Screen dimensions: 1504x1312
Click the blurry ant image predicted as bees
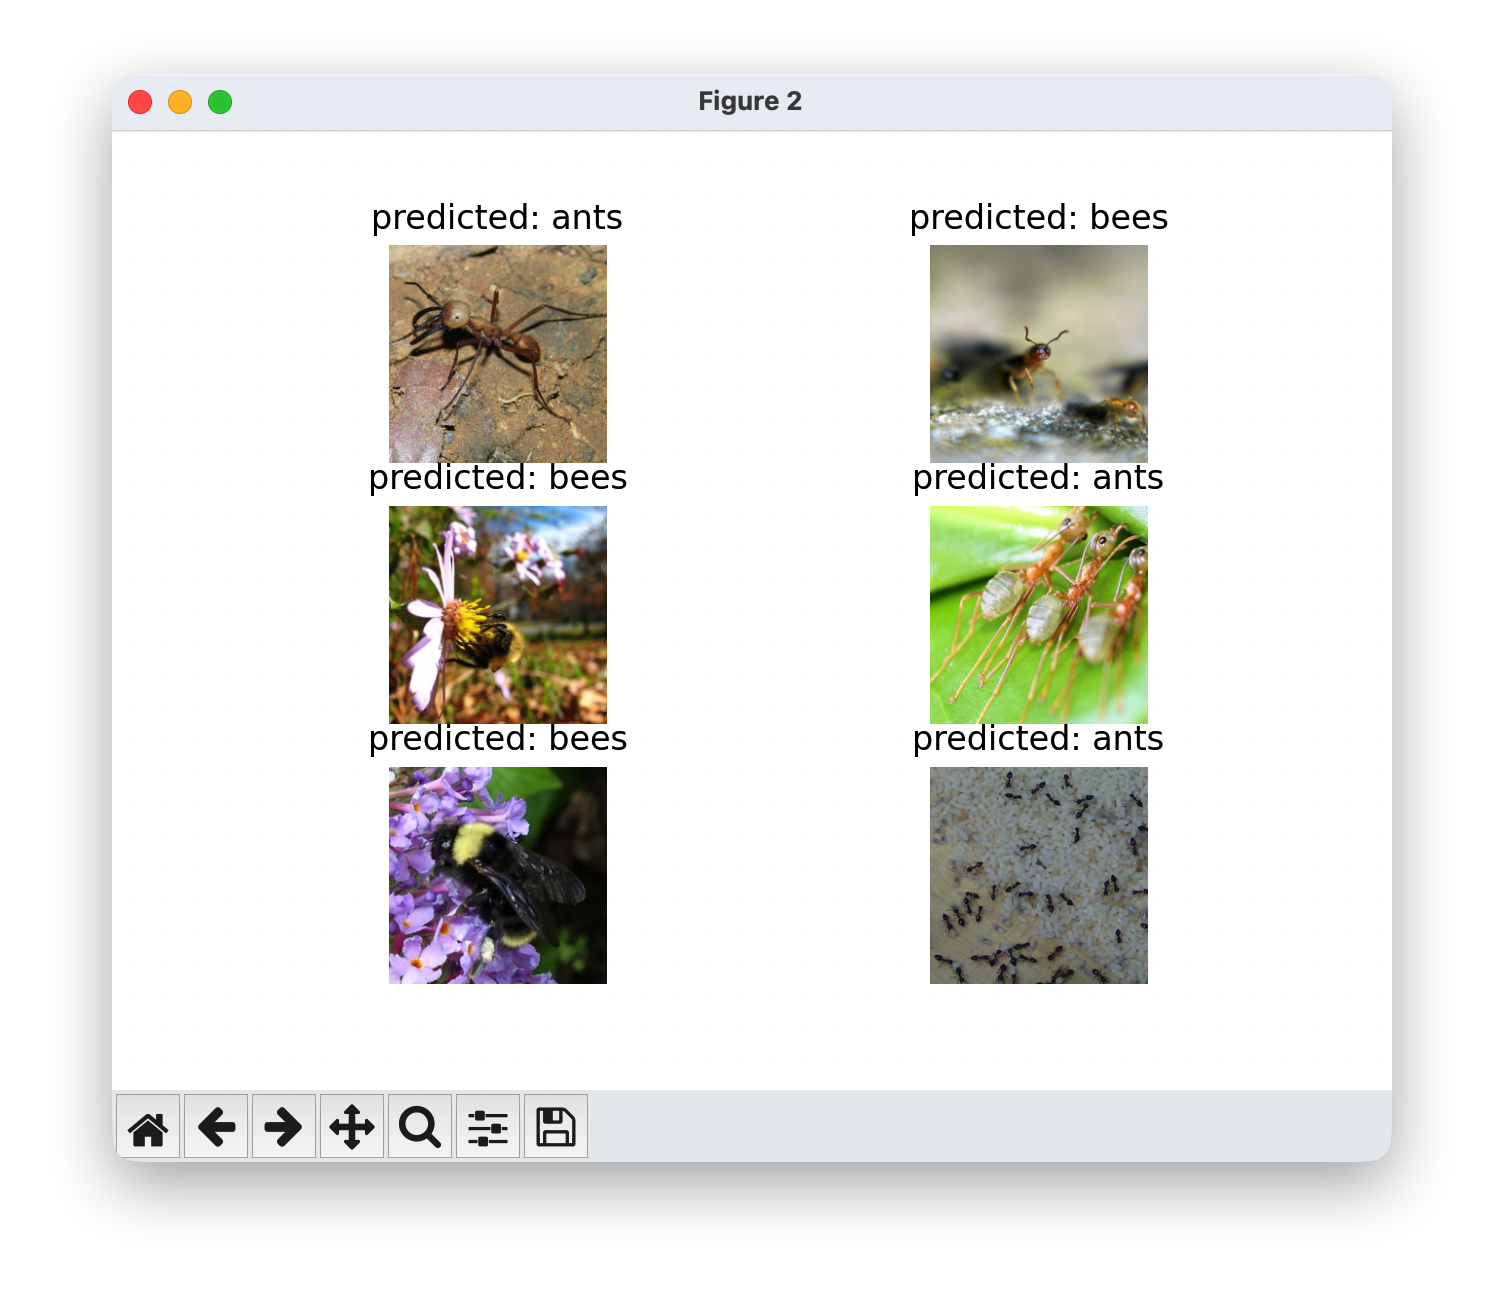pos(1039,354)
